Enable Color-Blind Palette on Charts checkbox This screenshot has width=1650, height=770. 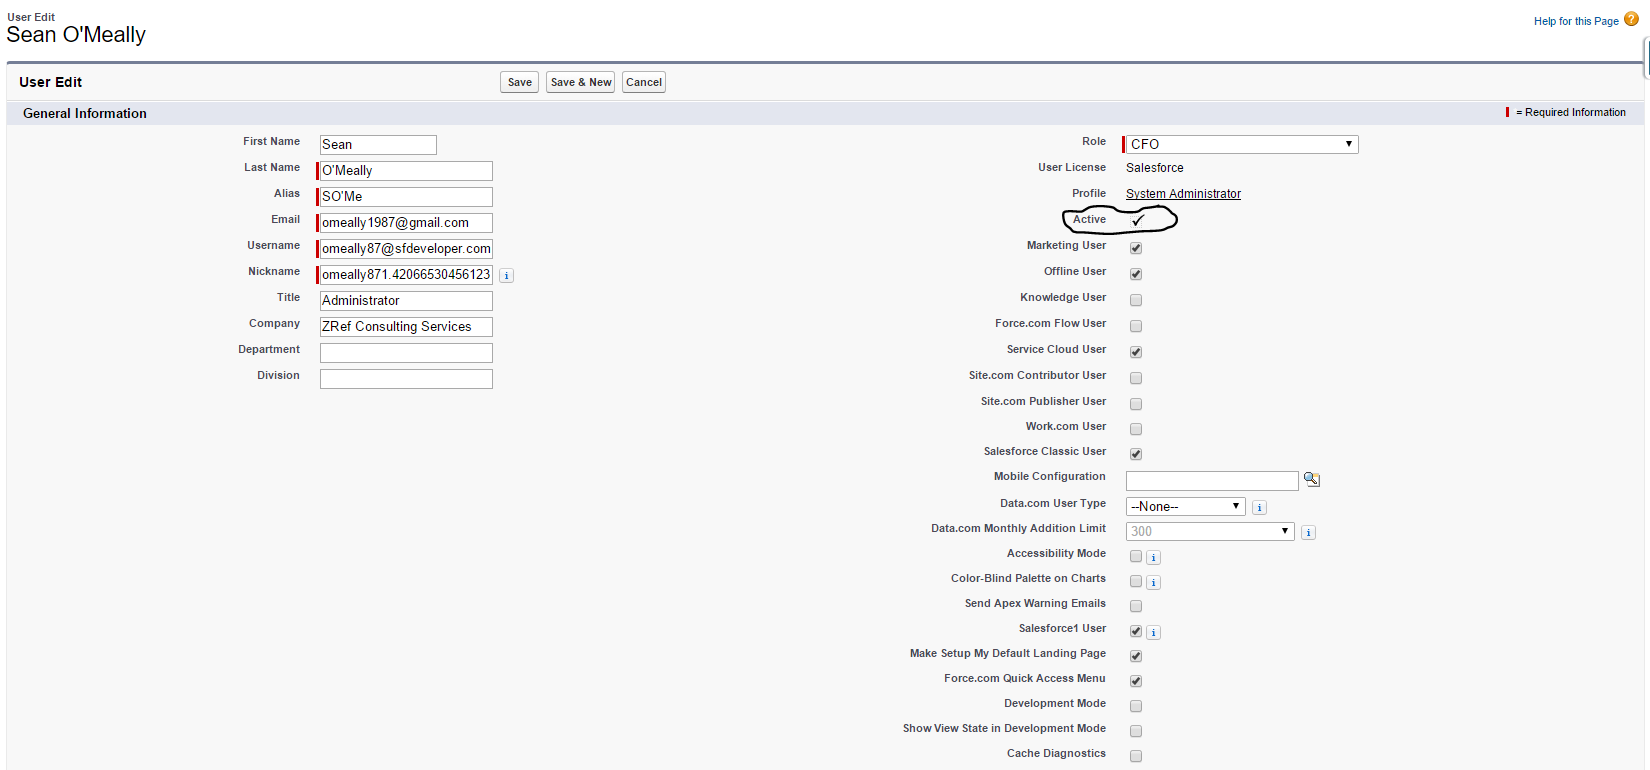[x=1136, y=581]
